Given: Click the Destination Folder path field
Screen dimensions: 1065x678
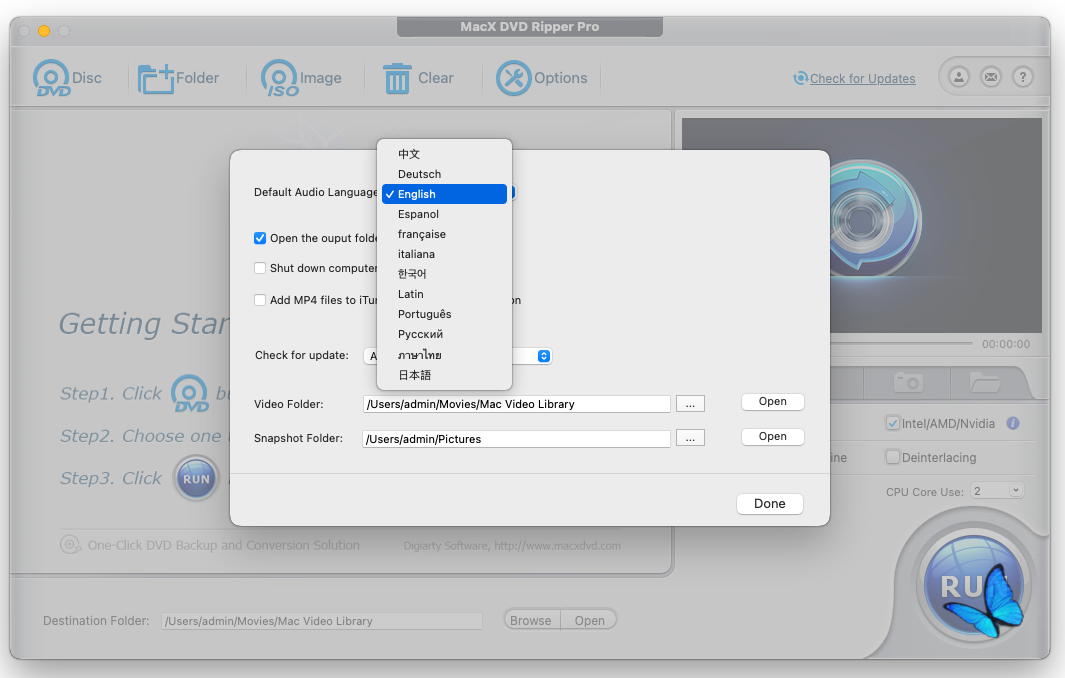Looking at the screenshot, I should (x=321, y=621).
